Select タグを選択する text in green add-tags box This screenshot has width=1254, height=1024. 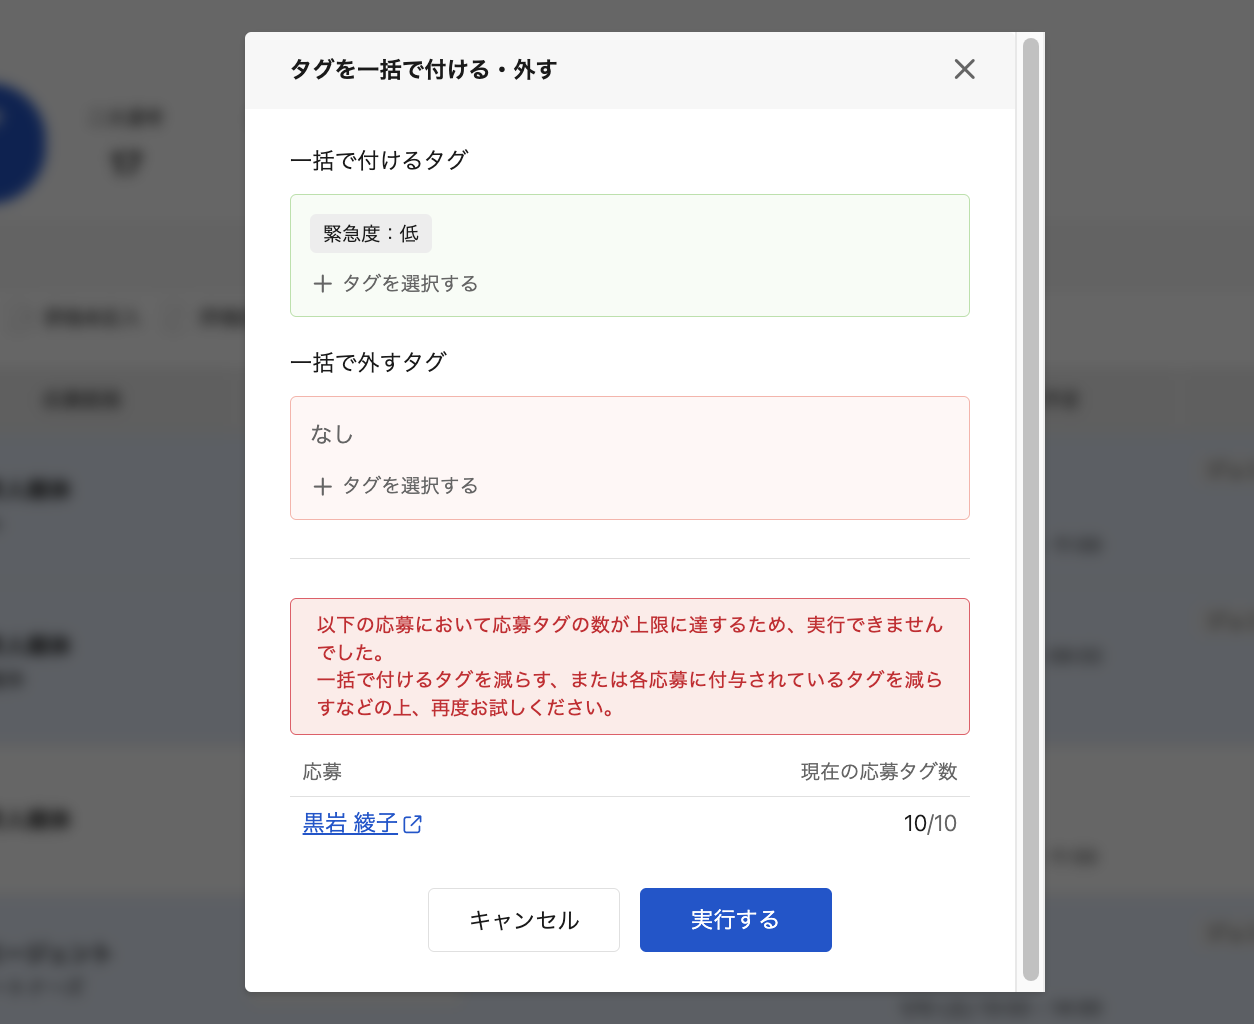pos(410,284)
